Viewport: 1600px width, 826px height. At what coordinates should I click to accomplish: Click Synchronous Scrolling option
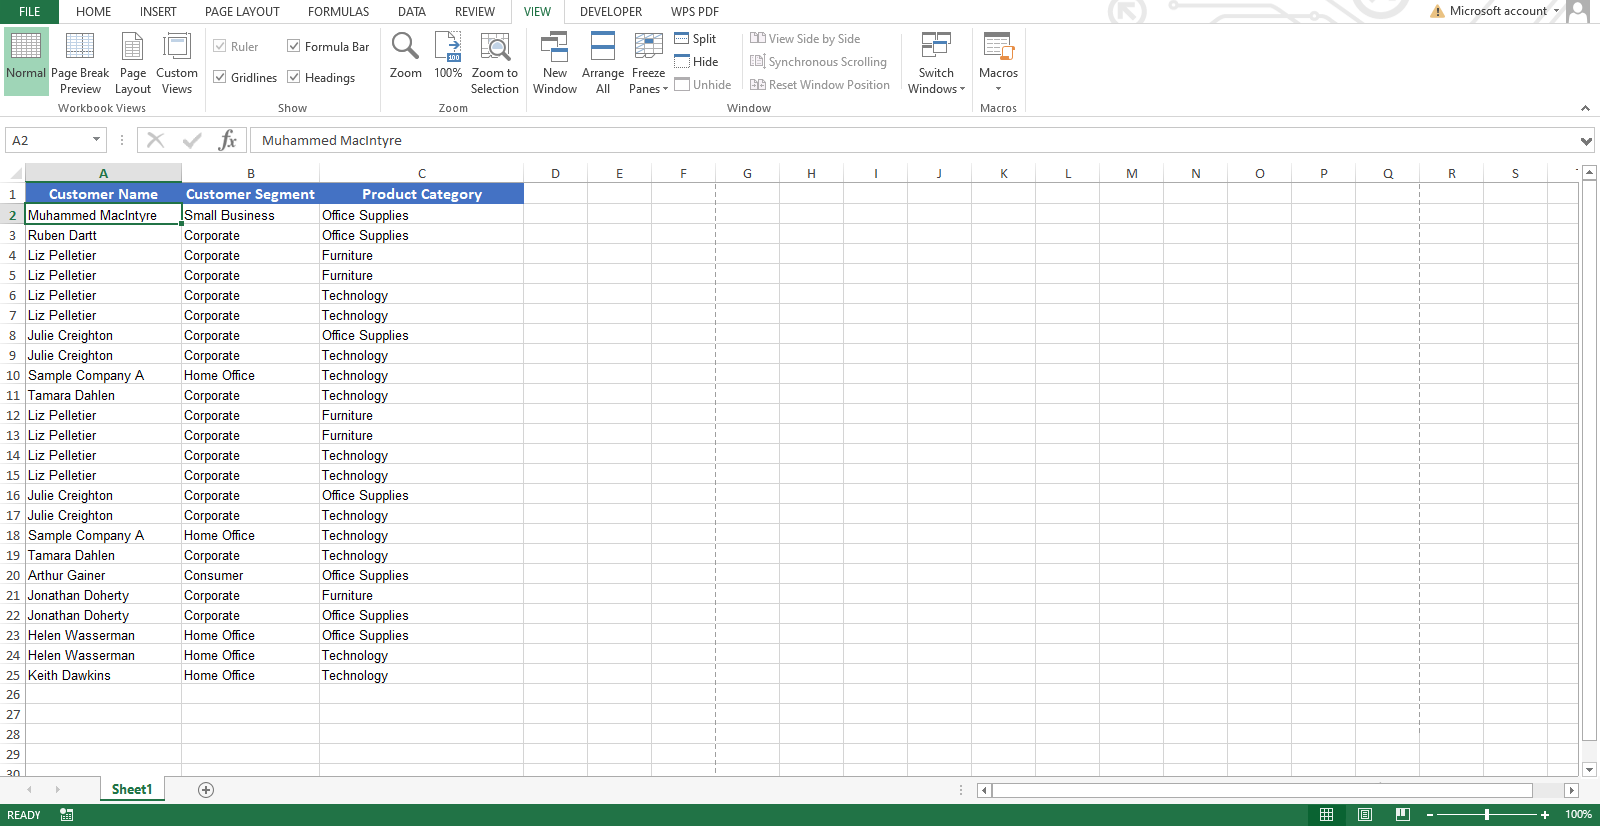819,62
